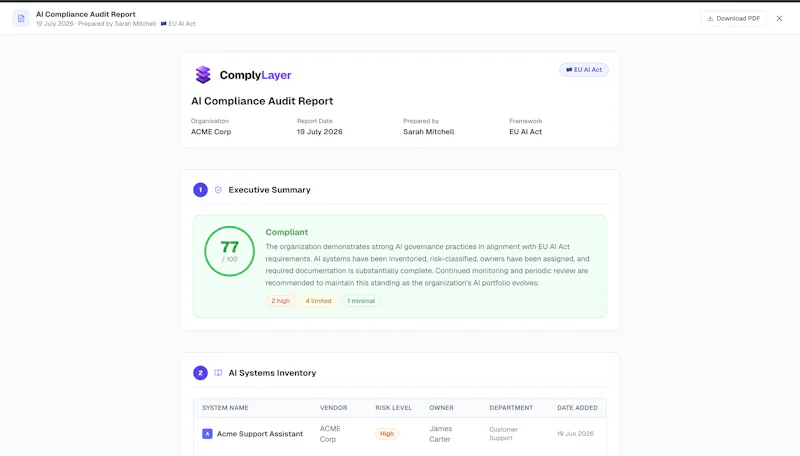Click the VENDOR column header
Viewport: 800px width, 456px height.
[x=334, y=408]
